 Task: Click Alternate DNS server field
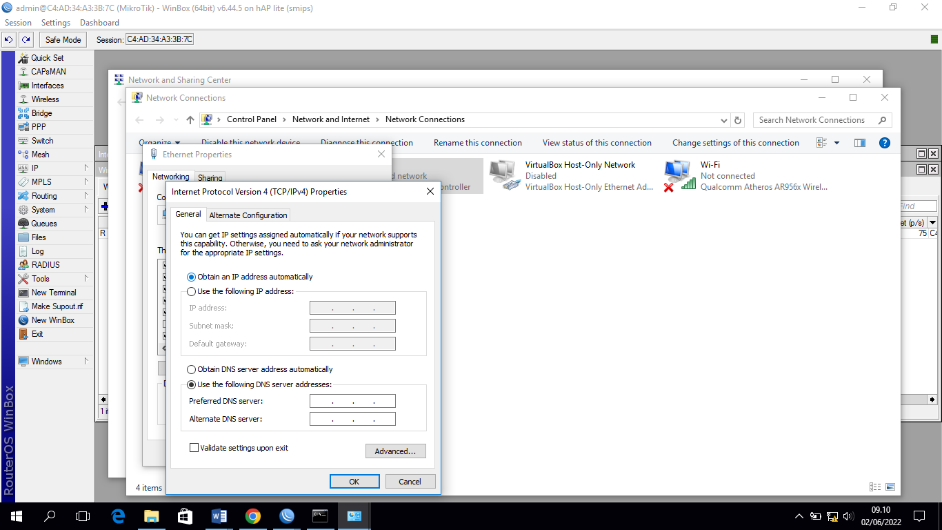pos(353,419)
